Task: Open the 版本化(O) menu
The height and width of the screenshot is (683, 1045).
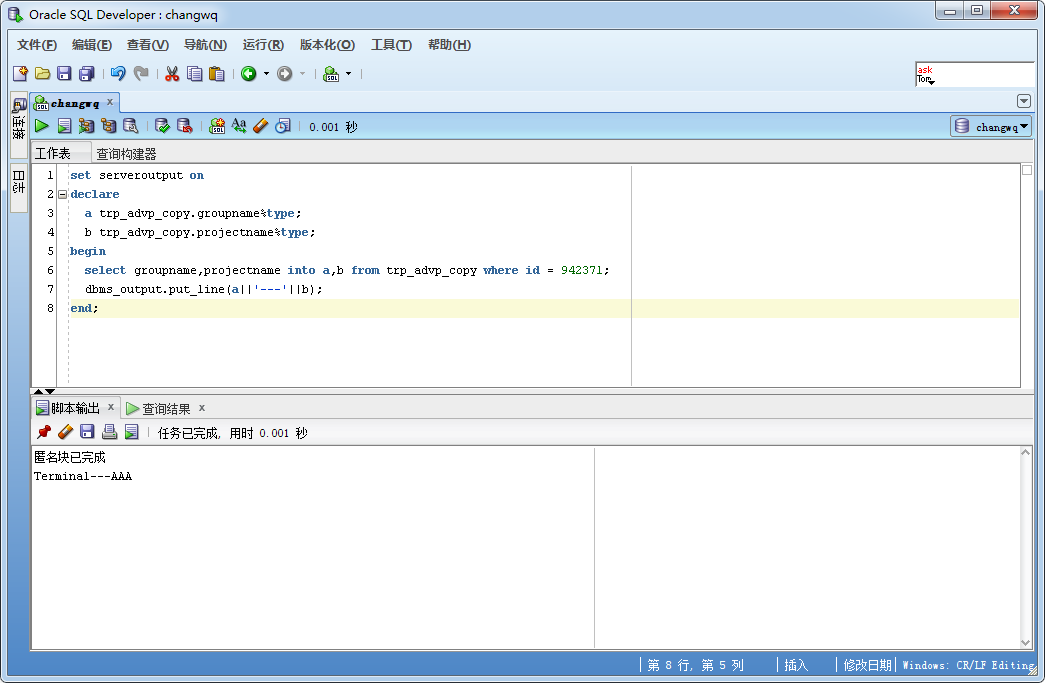Action: pyautogui.click(x=327, y=45)
